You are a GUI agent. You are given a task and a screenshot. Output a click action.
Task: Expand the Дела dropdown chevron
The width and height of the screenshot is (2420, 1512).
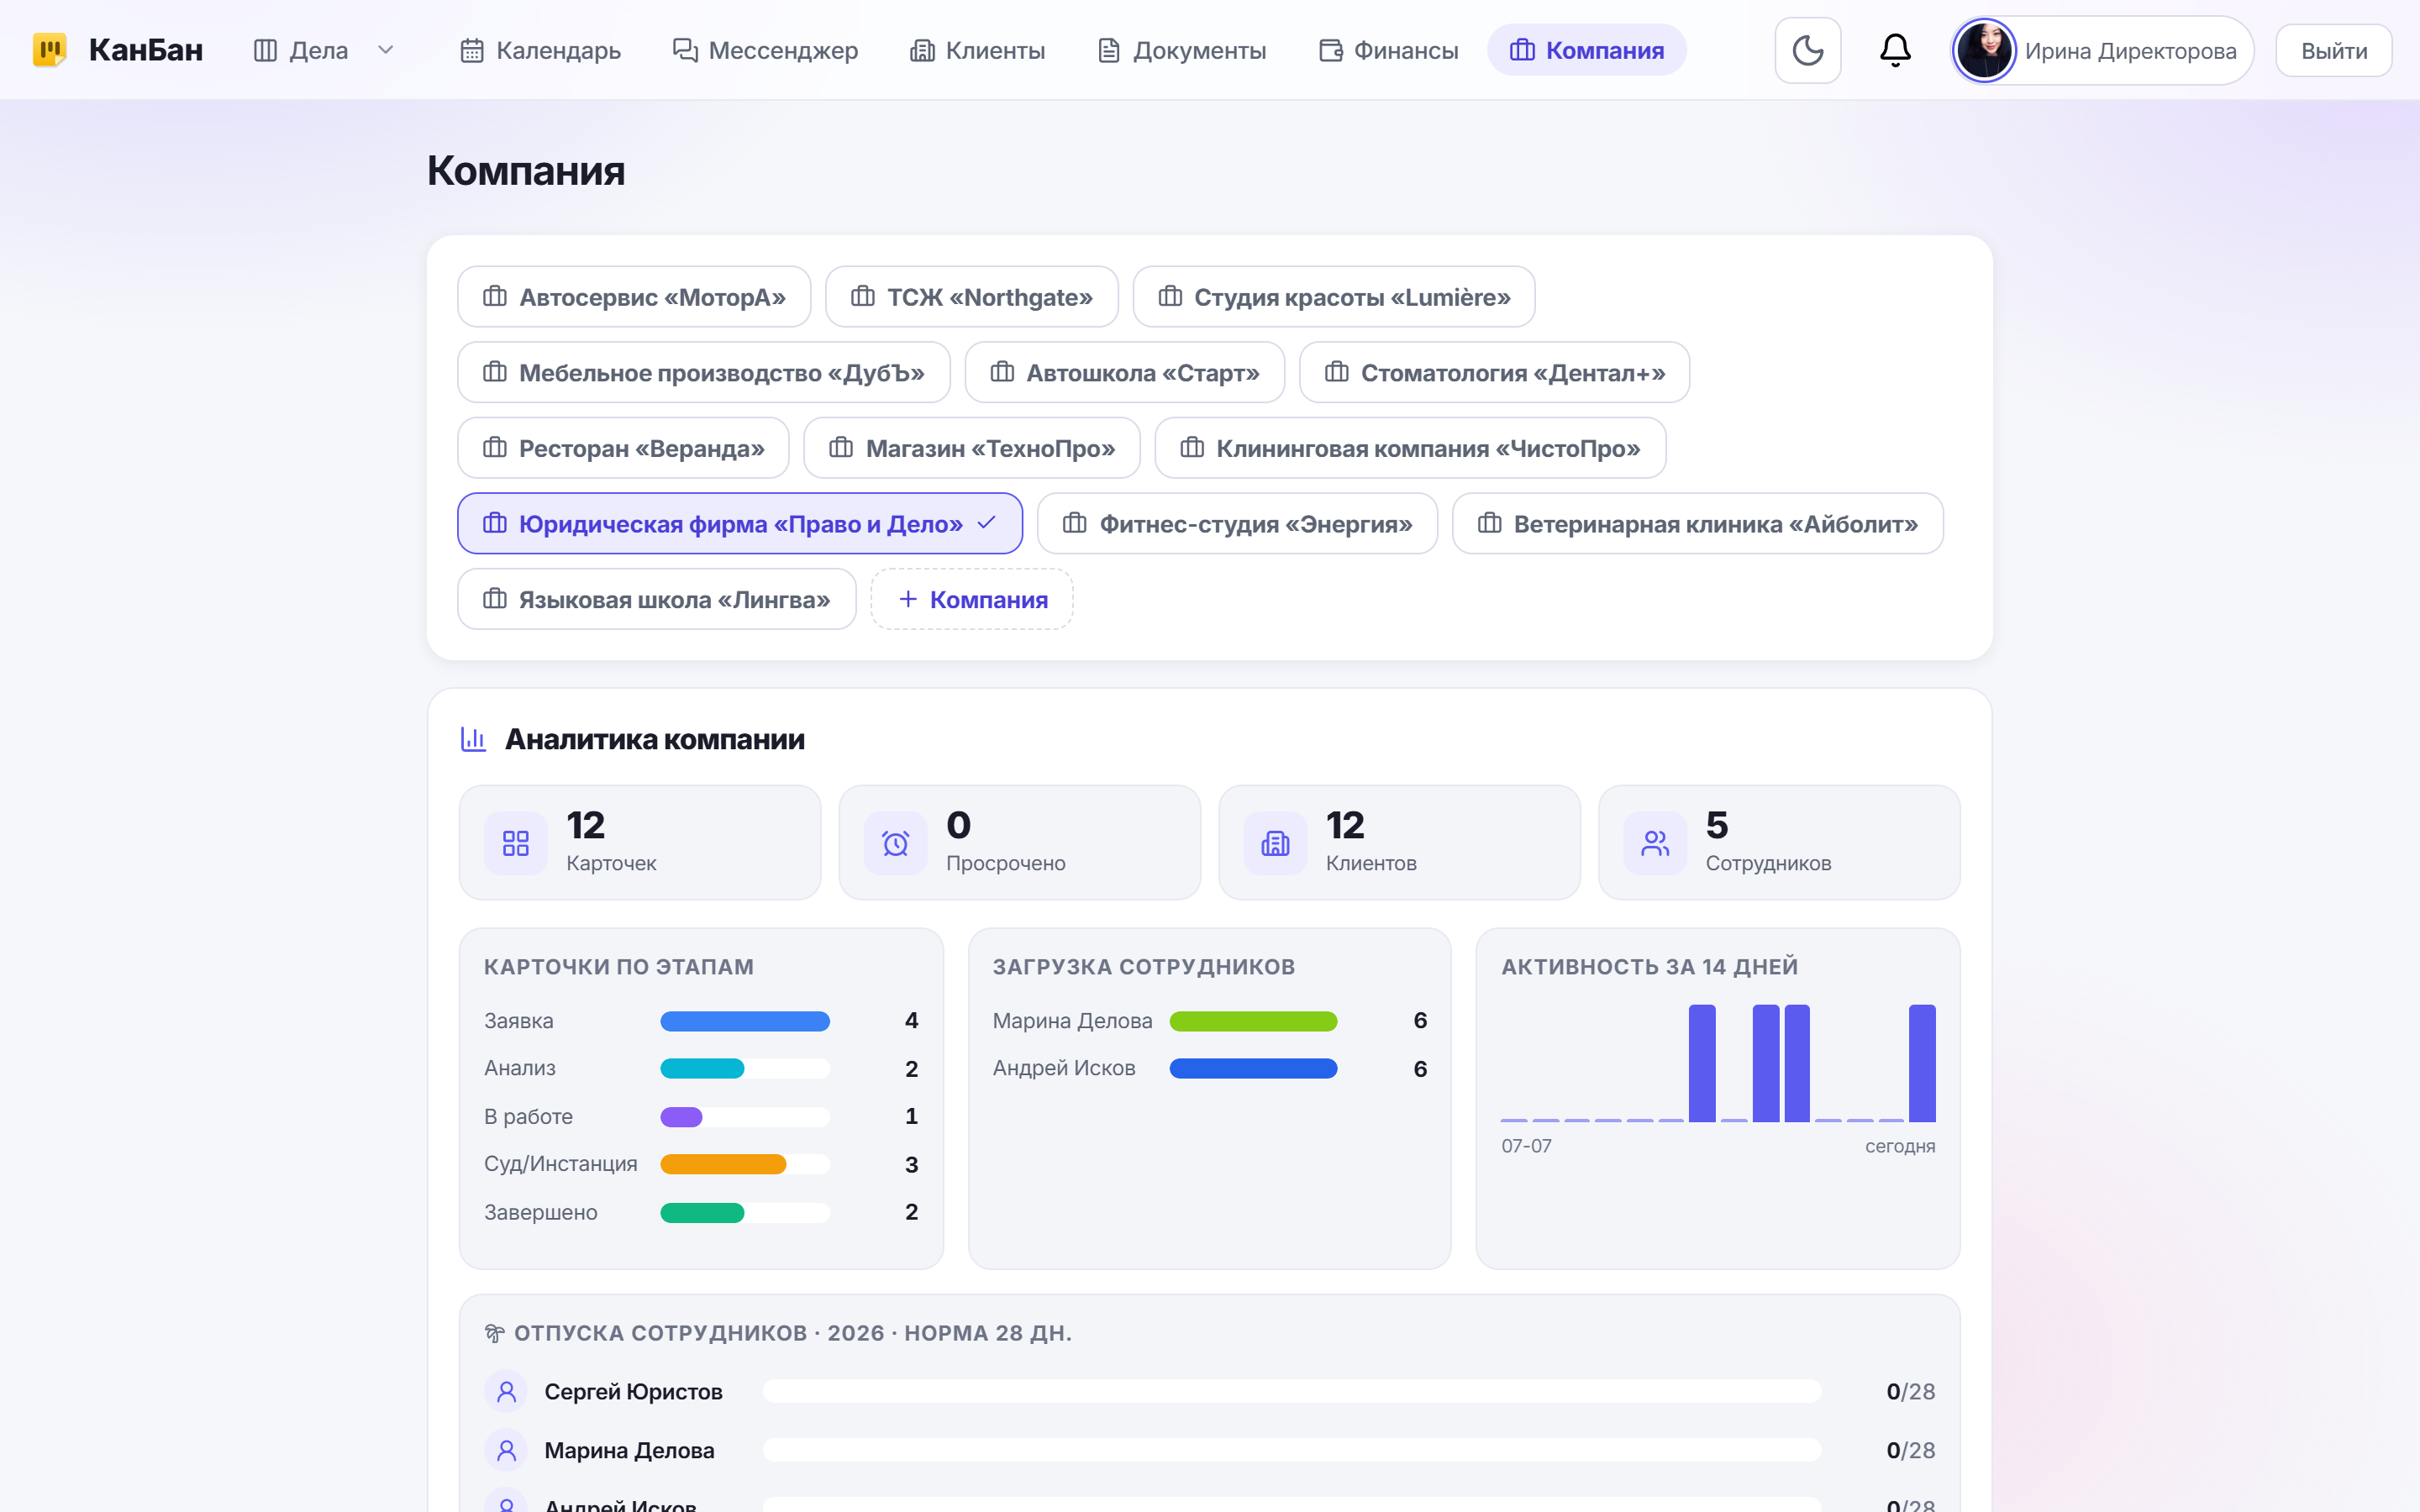386,50
